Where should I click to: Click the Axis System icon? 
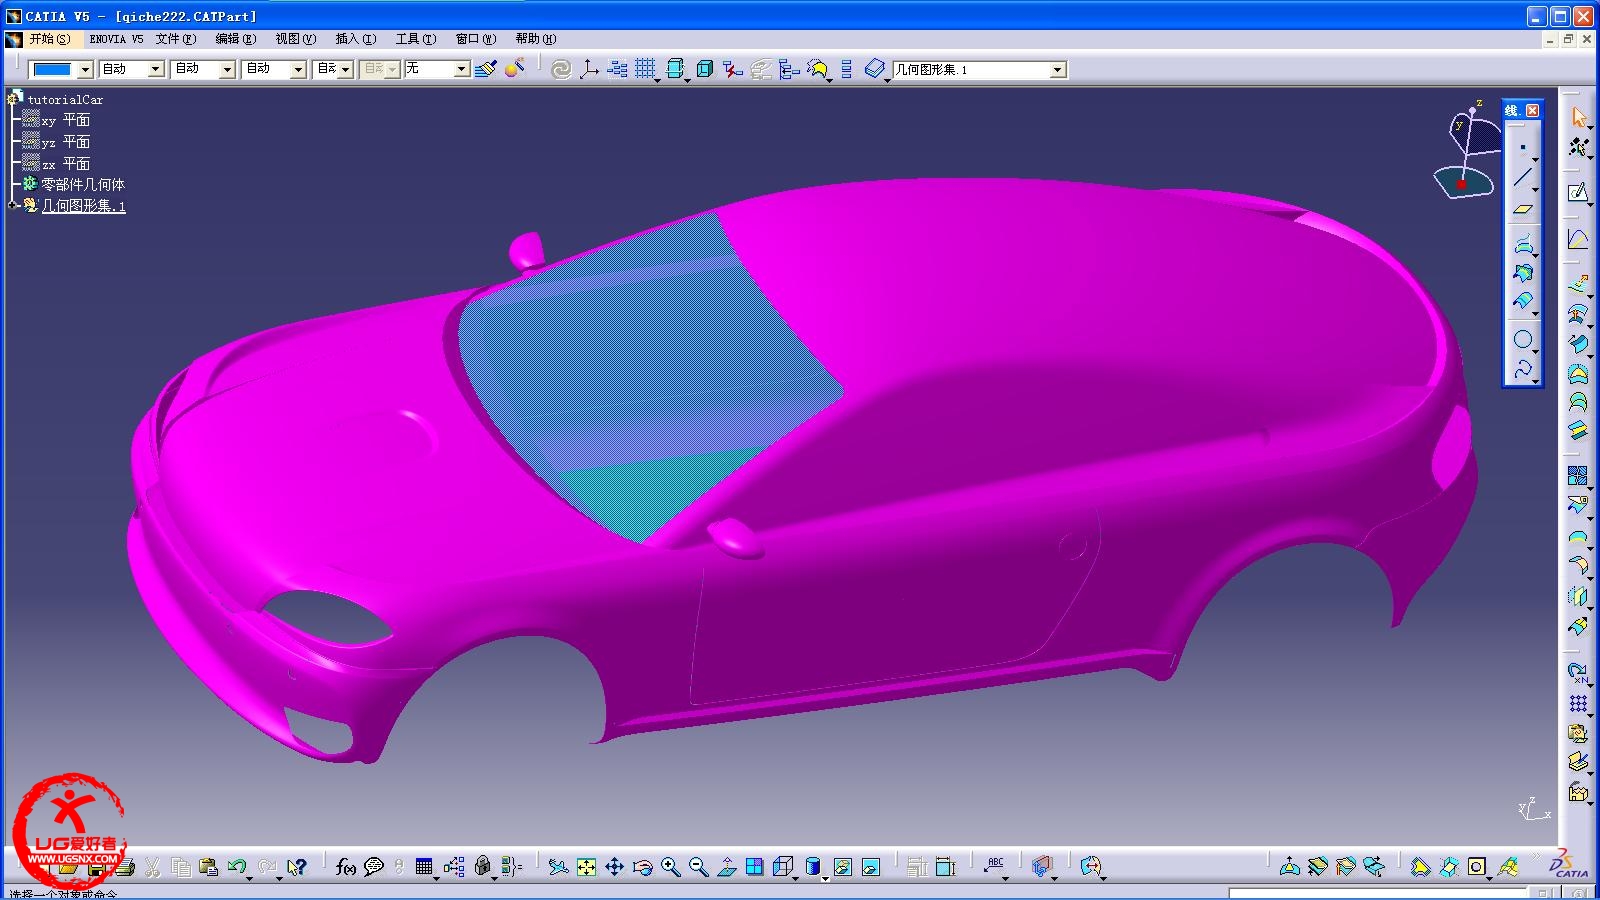(589, 69)
